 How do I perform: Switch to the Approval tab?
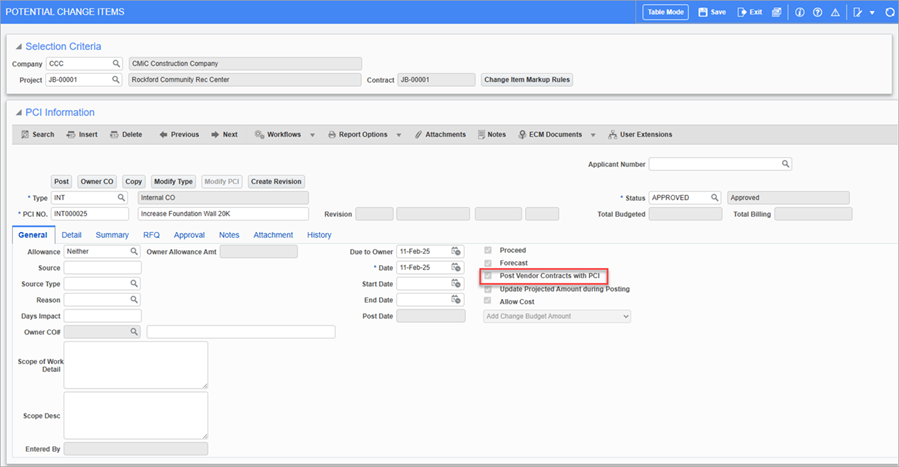(x=189, y=235)
